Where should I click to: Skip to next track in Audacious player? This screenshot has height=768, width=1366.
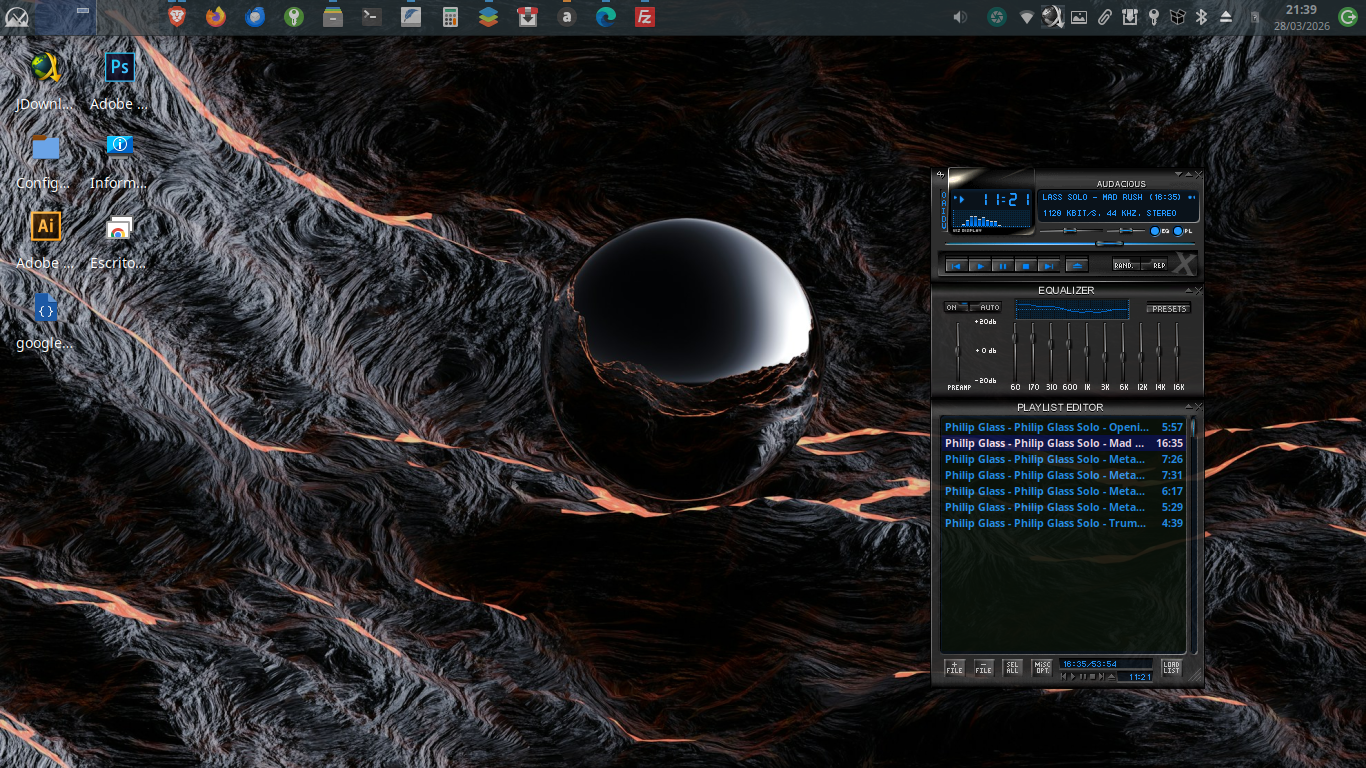[x=1047, y=266]
